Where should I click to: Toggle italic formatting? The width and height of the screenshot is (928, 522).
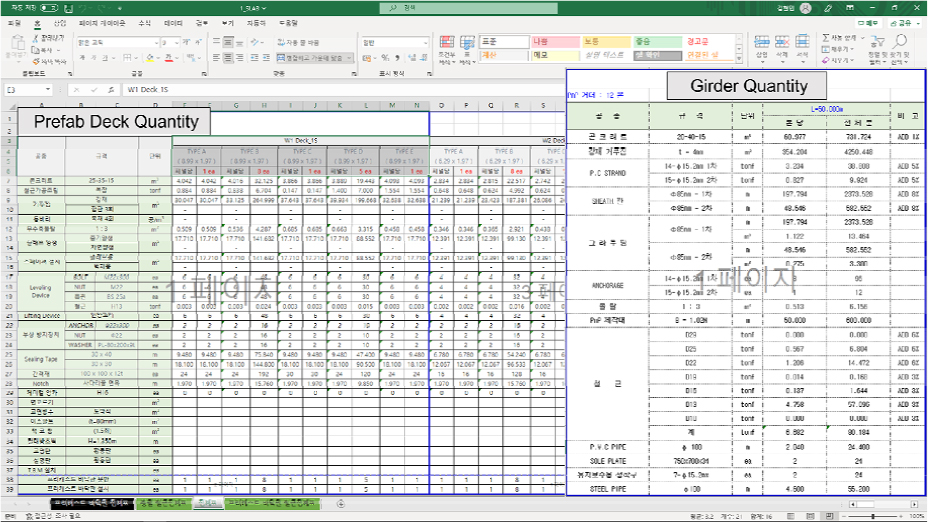94,57
